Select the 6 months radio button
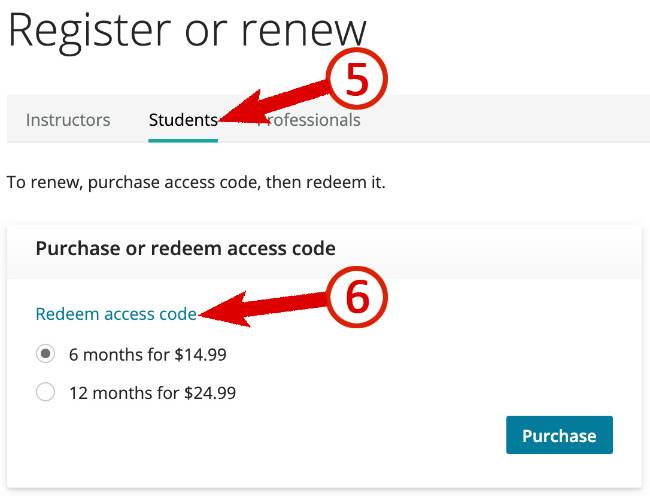The width and height of the screenshot is (650, 496). click(46, 354)
